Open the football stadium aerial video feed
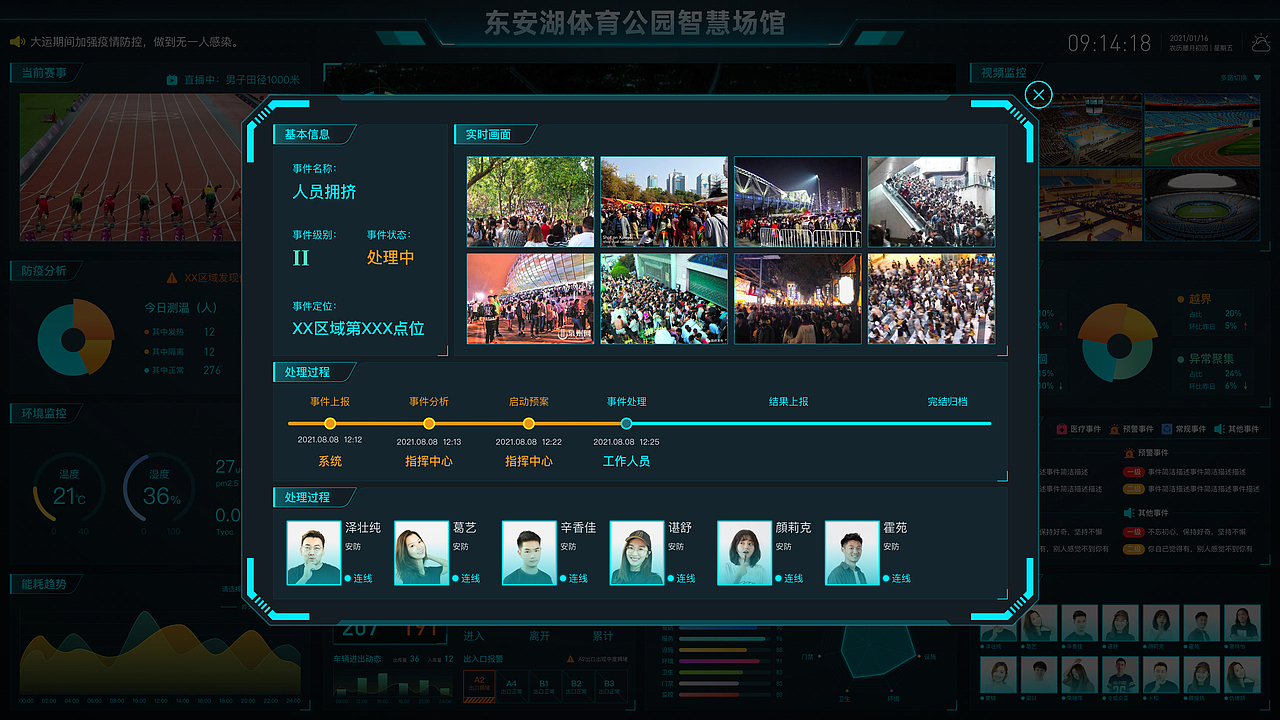 click(1202, 204)
